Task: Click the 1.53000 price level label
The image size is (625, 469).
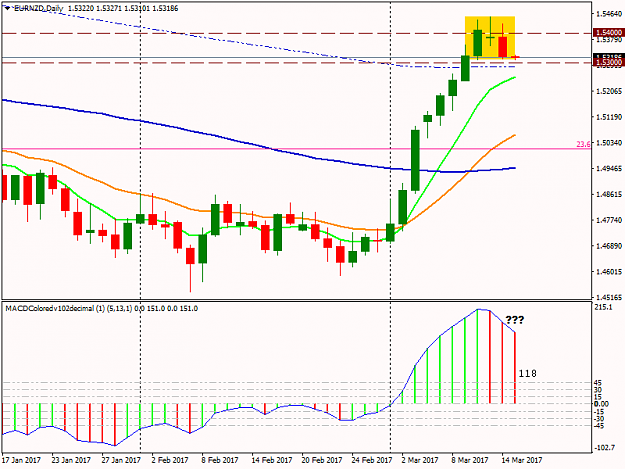Action: (x=609, y=63)
